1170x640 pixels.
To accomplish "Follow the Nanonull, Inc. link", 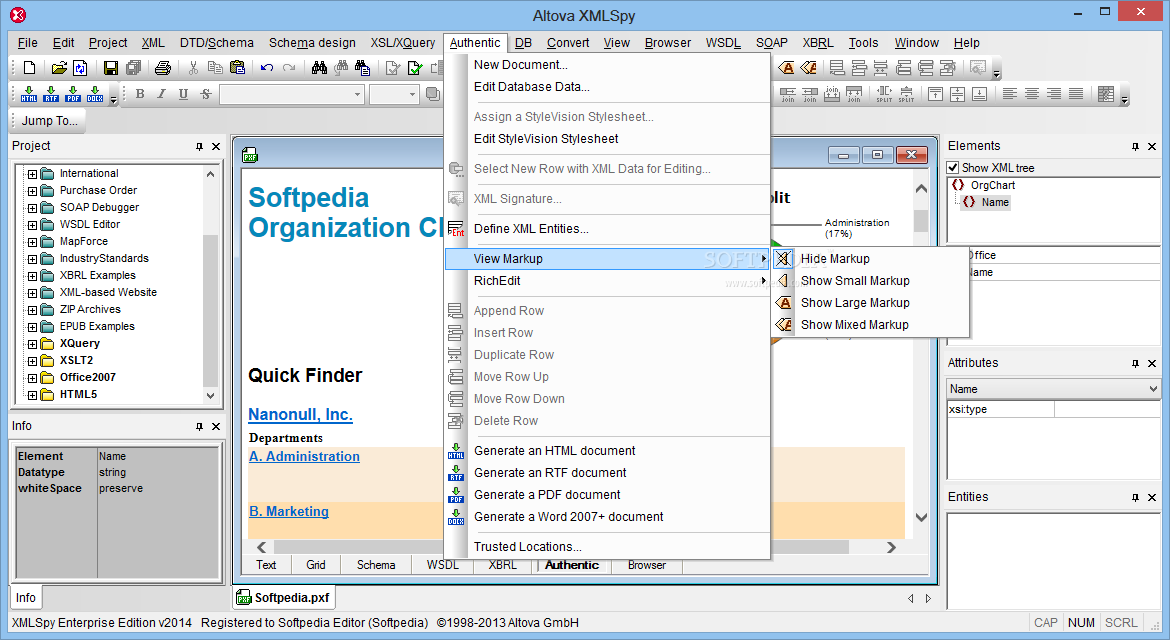I will coord(301,415).
